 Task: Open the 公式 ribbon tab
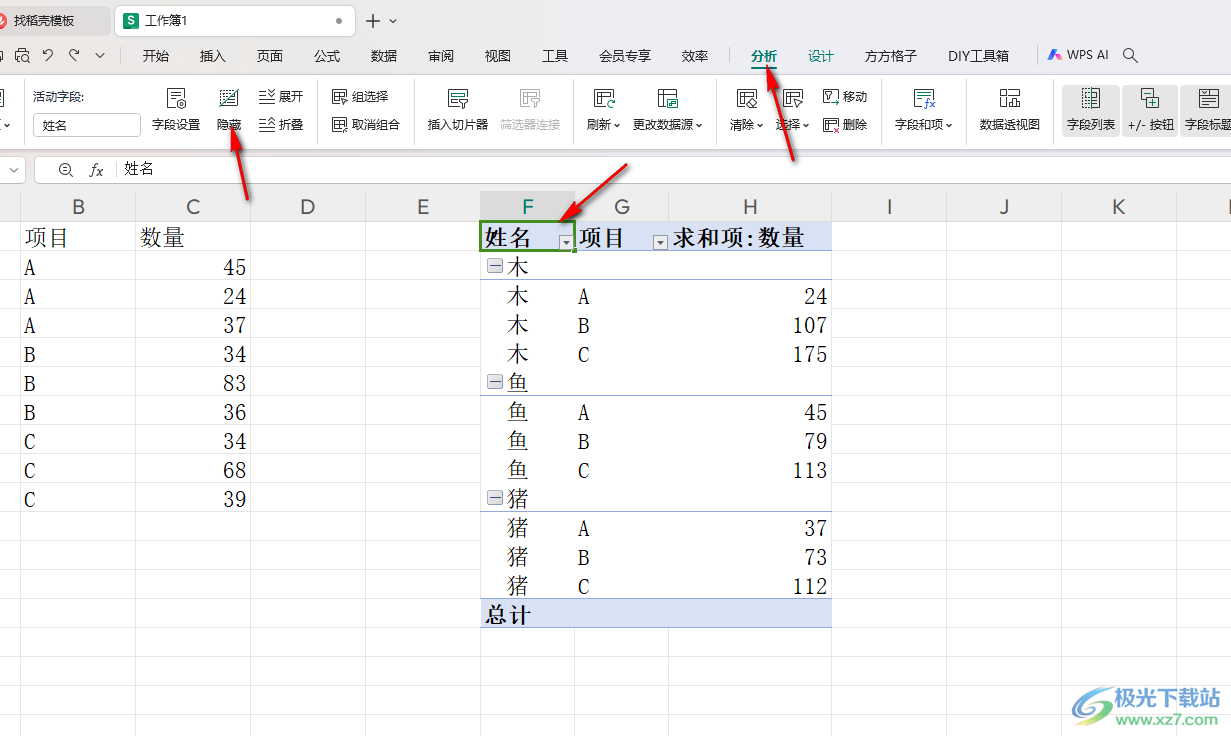[x=327, y=56]
